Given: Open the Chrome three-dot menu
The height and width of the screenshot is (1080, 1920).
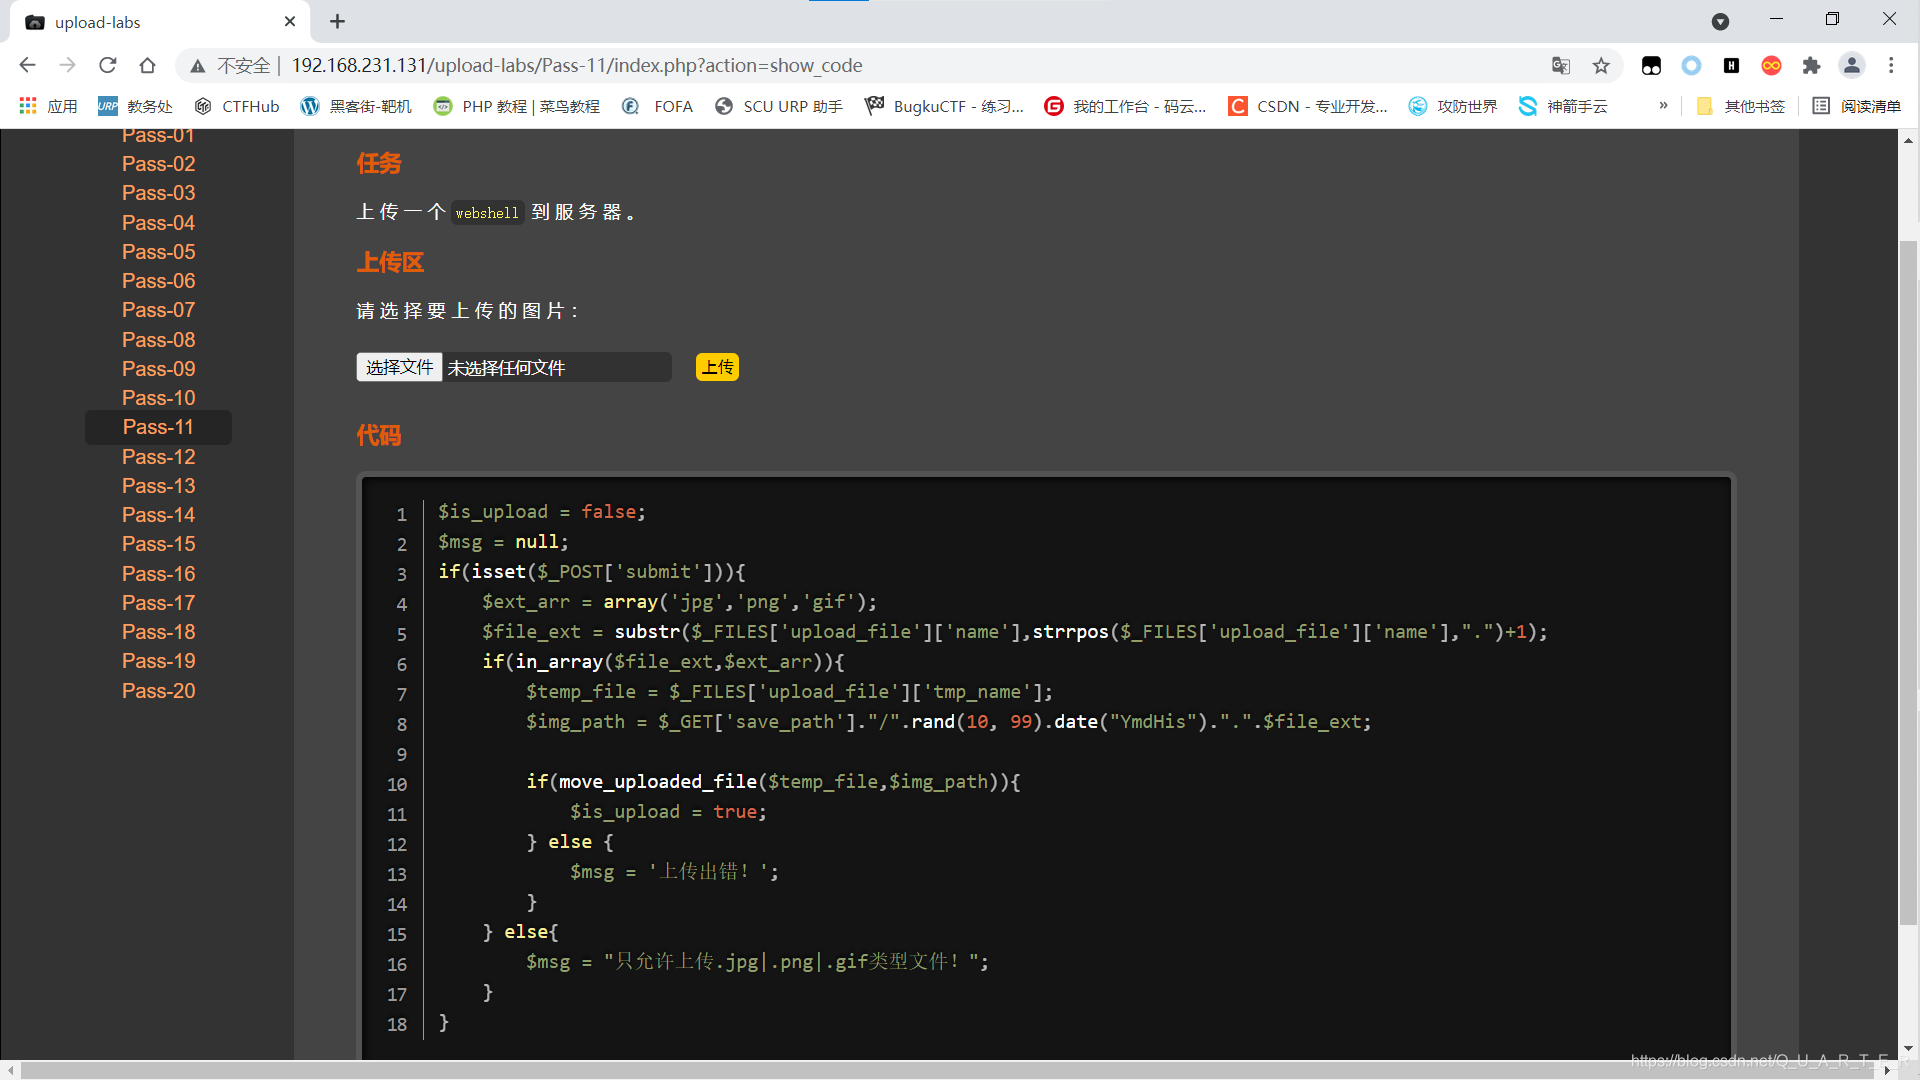Looking at the screenshot, I should (x=1891, y=65).
